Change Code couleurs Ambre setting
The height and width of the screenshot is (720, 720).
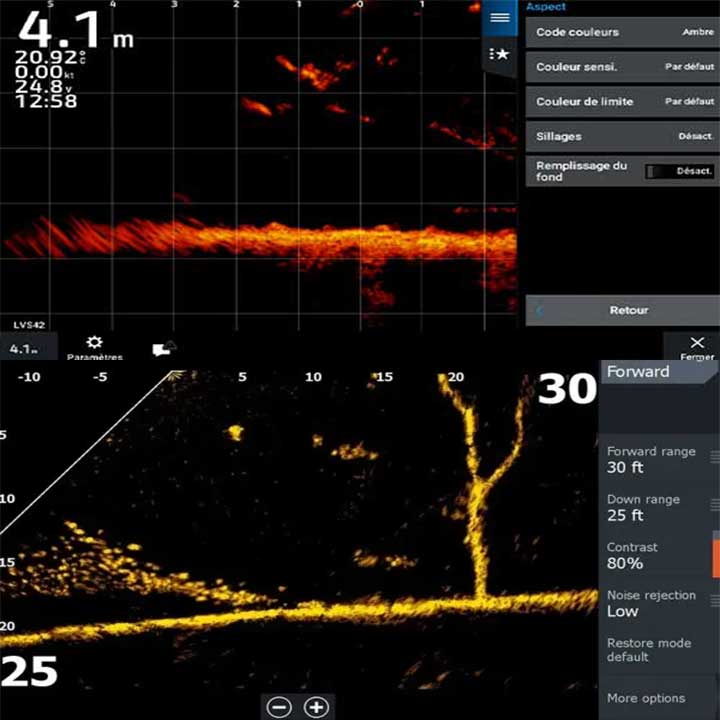tap(622, 32)
